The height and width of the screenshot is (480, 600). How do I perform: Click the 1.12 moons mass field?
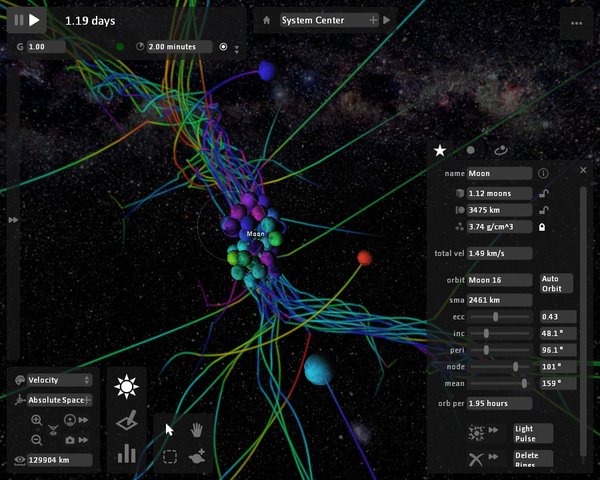click(499, 193)
